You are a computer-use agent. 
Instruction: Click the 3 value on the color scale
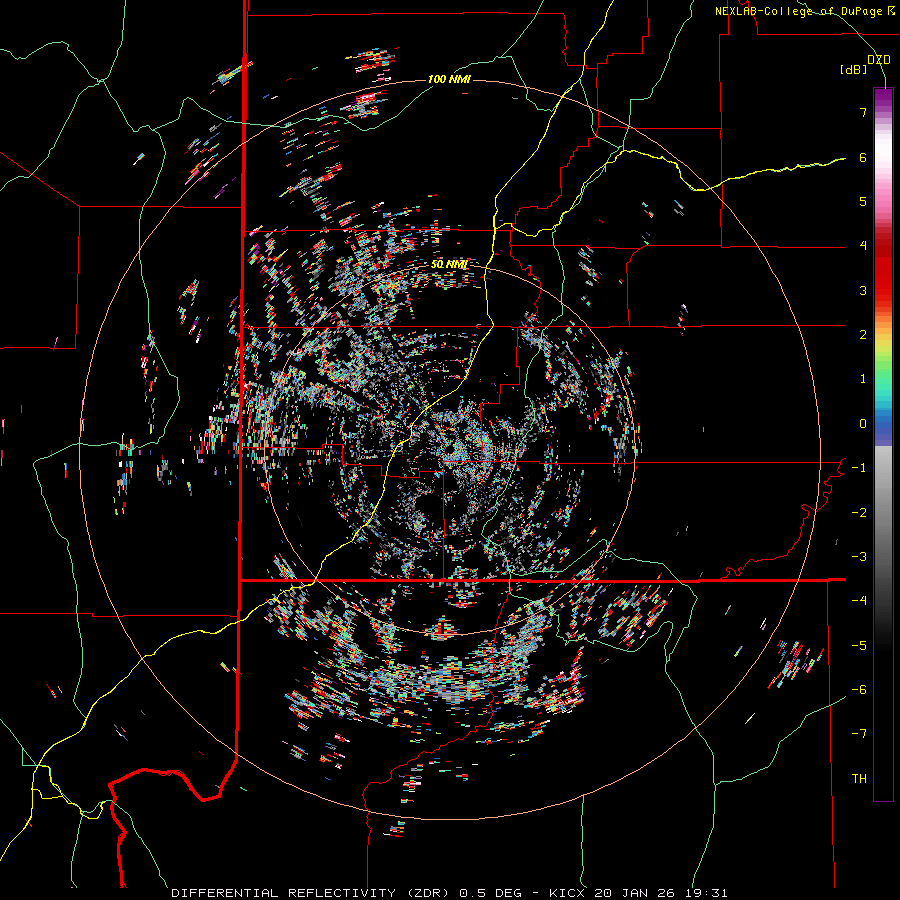[863, 290]
